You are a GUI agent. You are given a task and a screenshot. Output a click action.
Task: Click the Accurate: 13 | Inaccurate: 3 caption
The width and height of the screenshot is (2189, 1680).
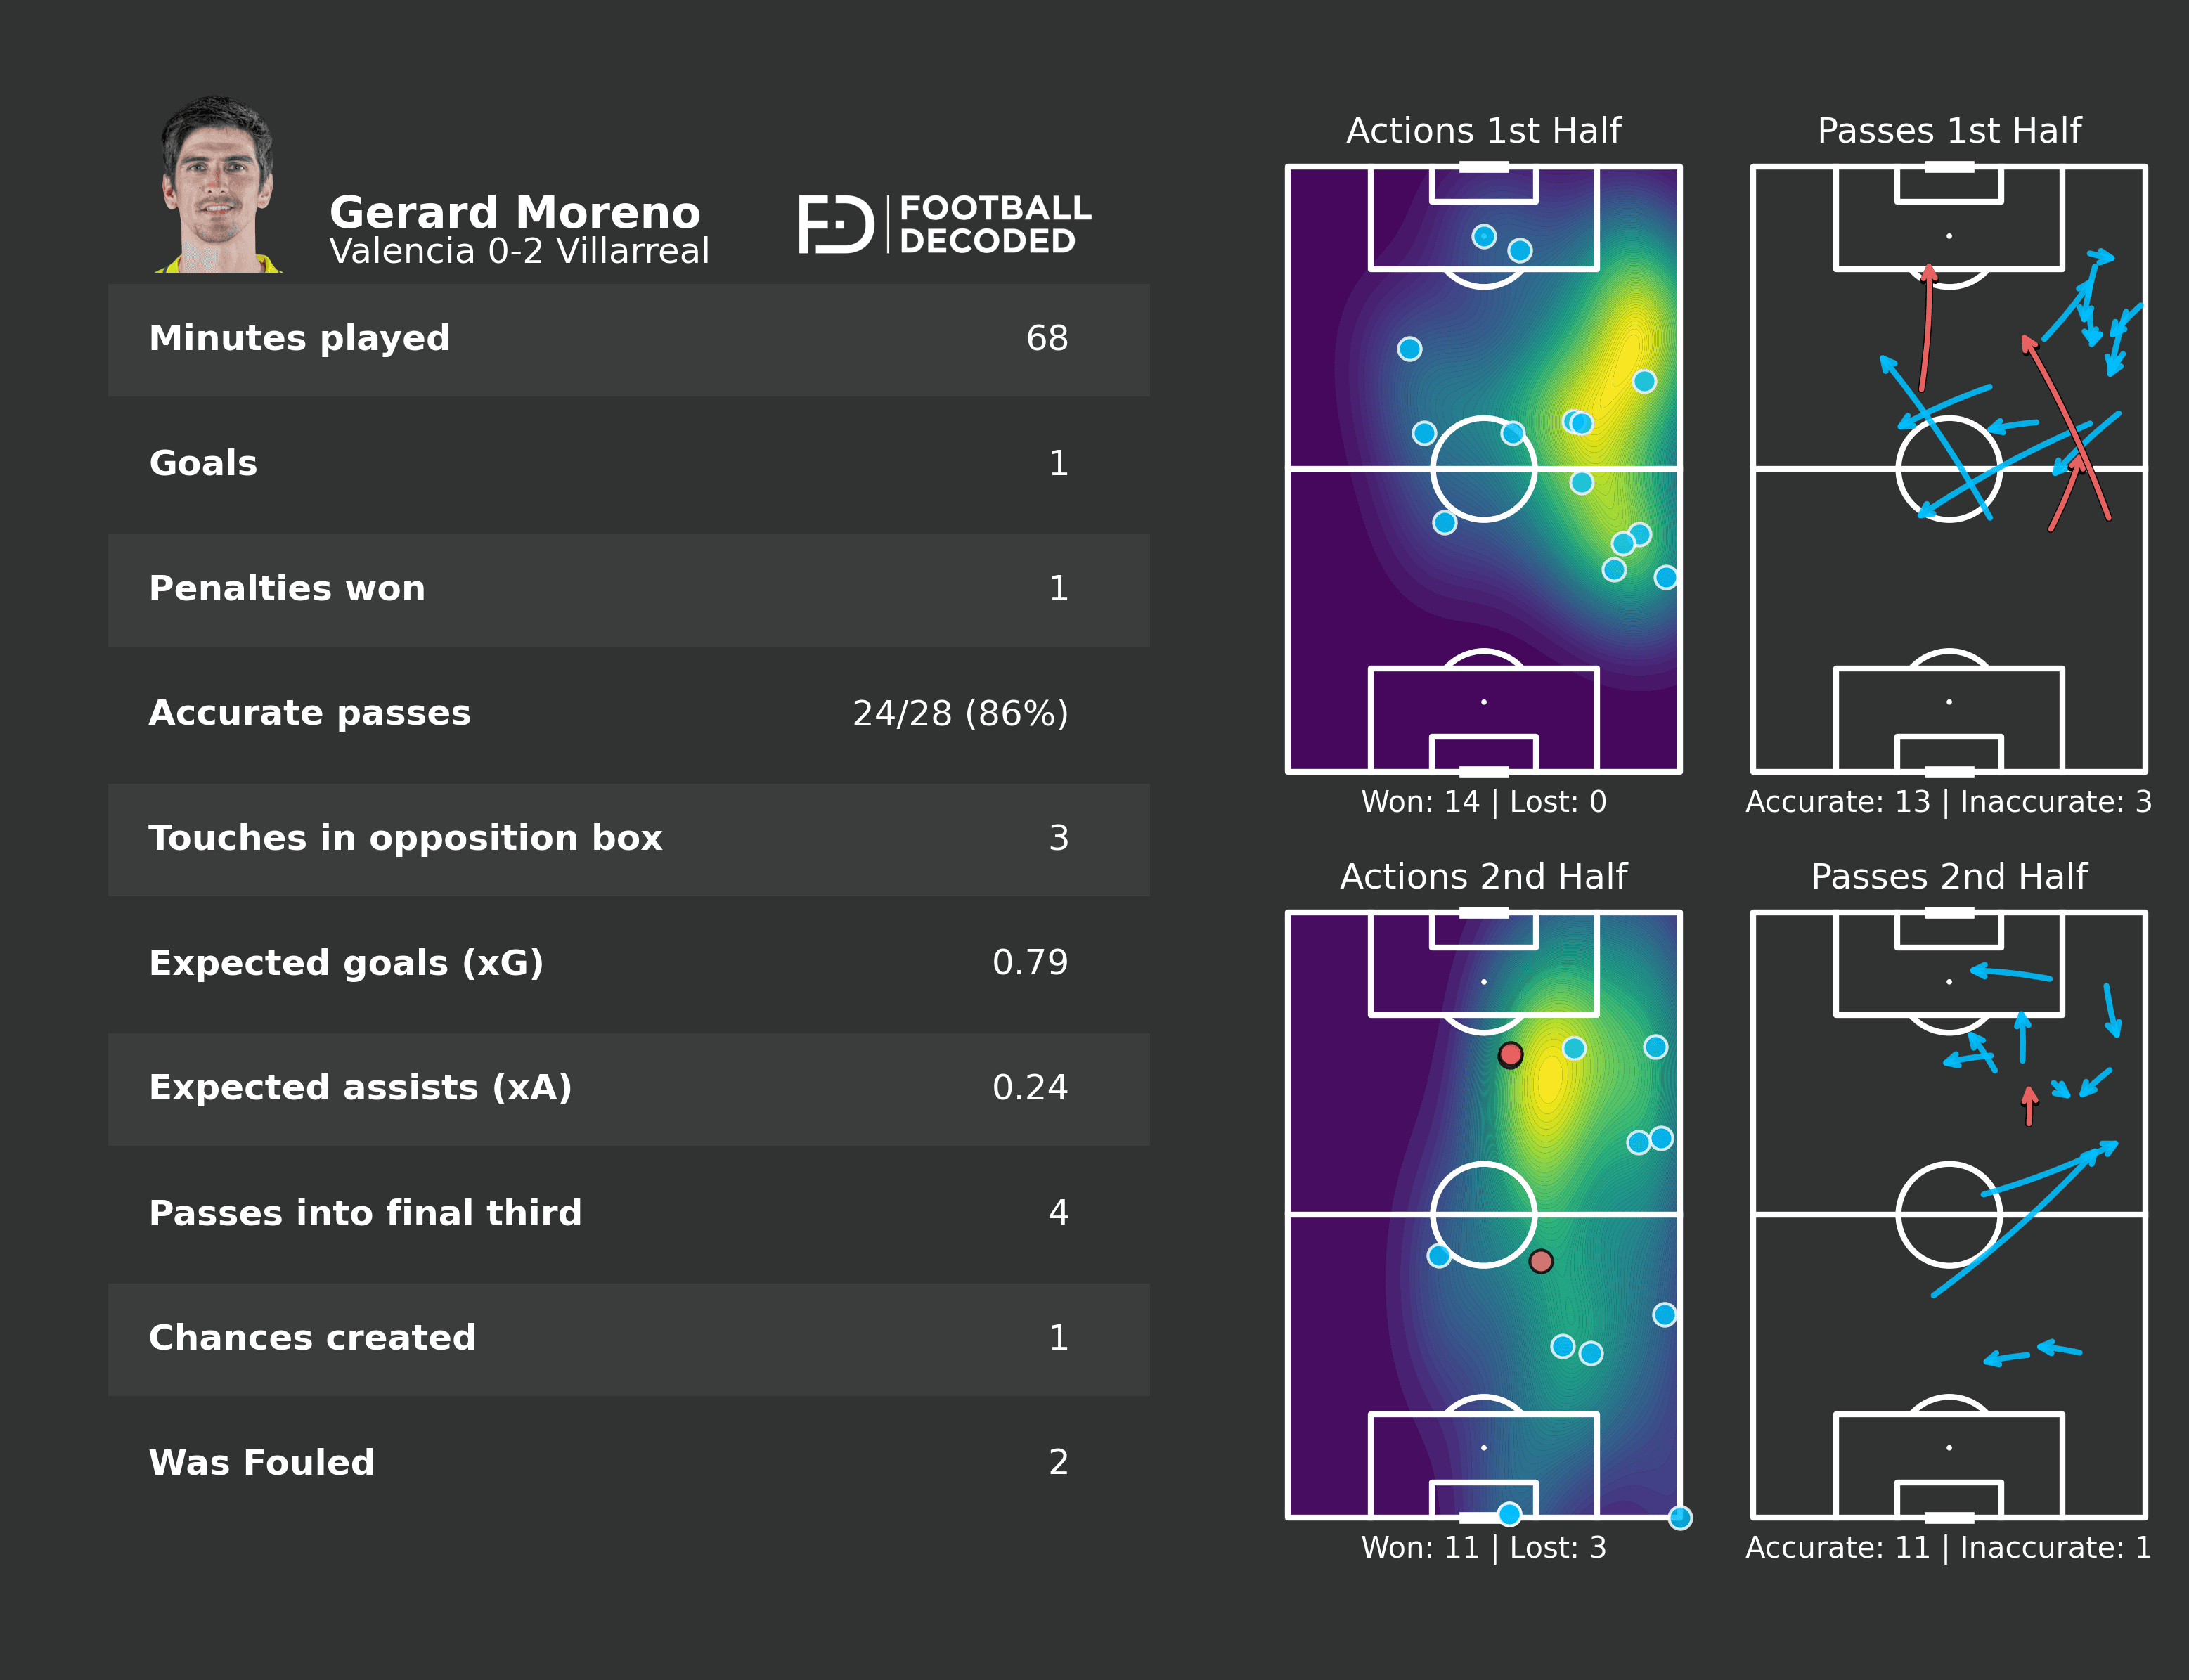1948,802
